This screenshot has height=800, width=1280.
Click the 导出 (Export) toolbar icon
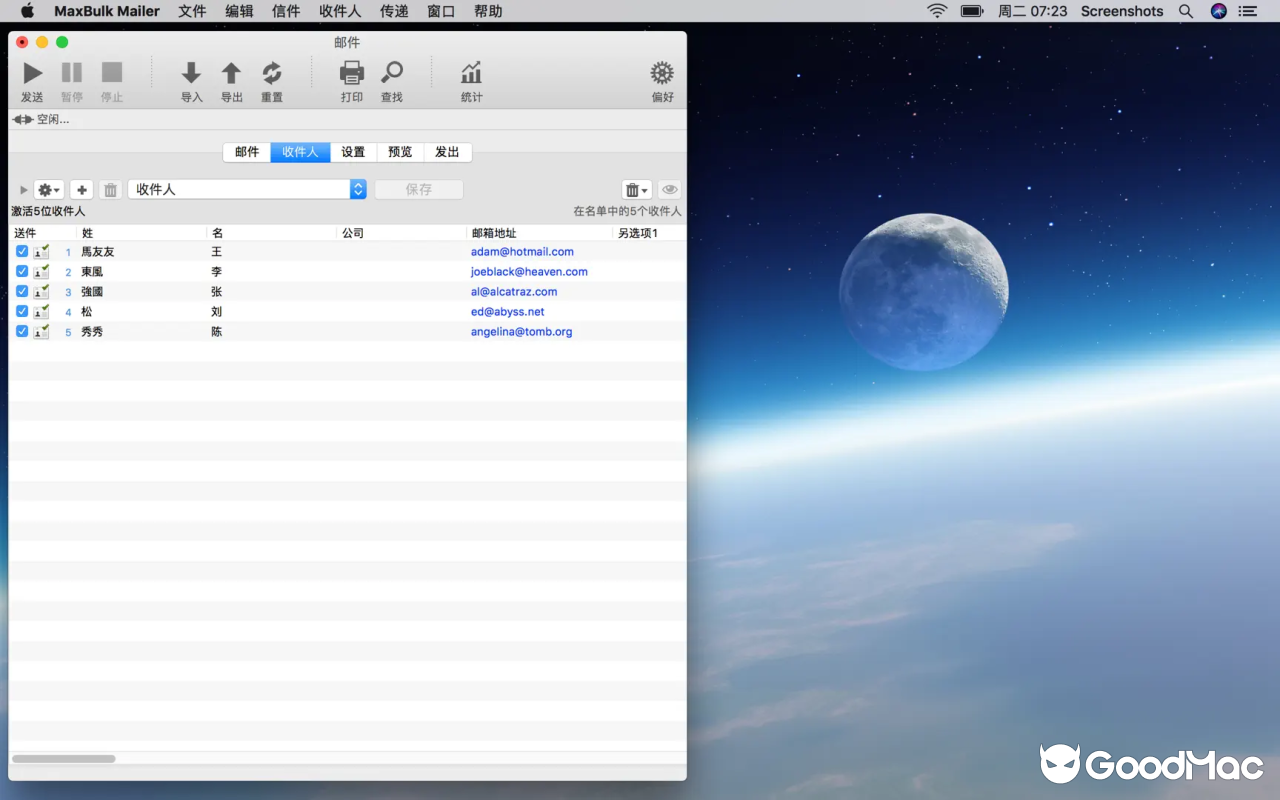pyautogui.click(x=231, y=73)
